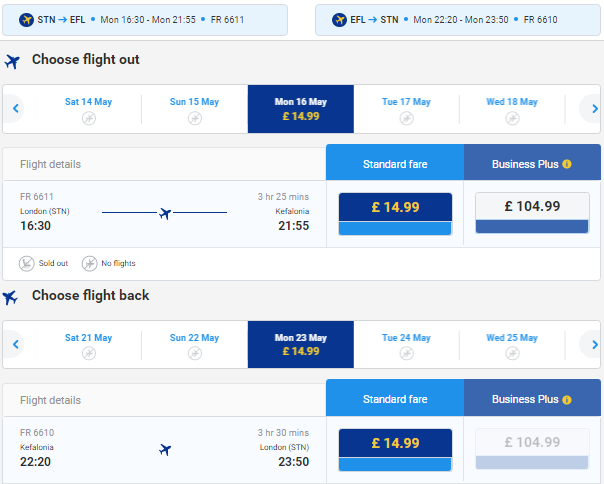
Task: Open the EFL to STN flight summary chip
Action: coord(458,20)
